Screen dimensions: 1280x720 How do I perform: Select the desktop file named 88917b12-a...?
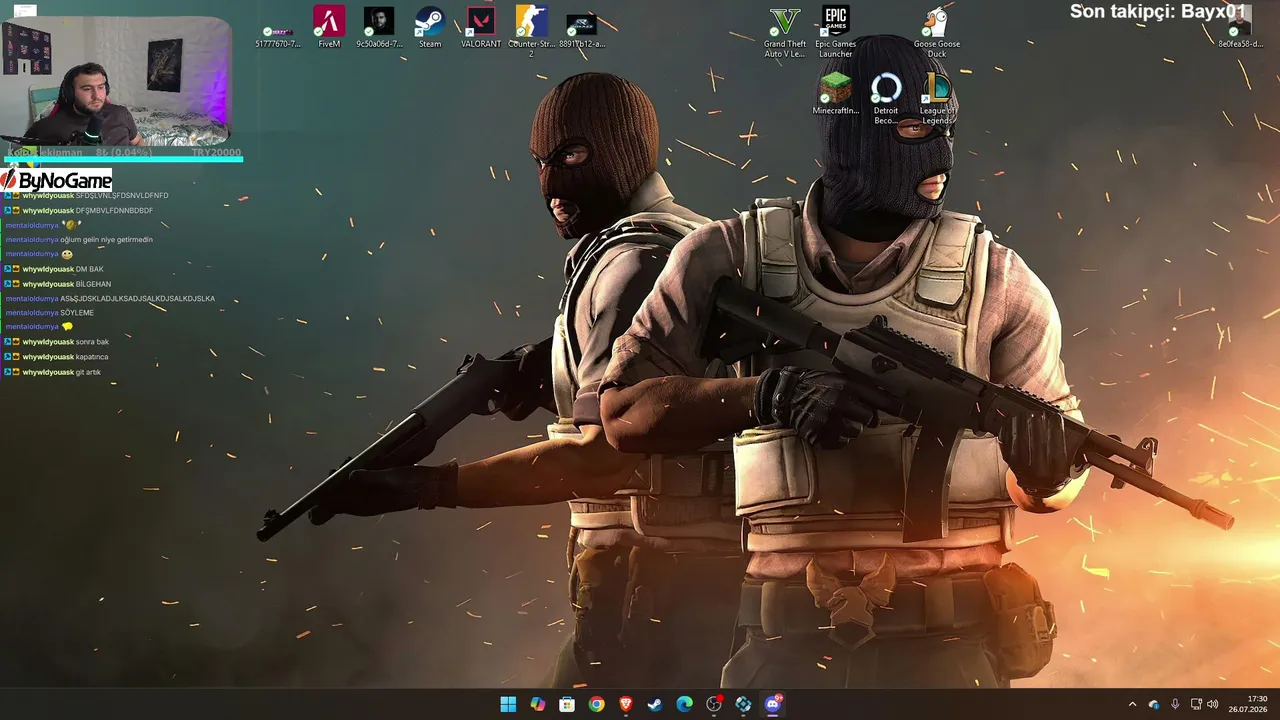(x=582, y=30)
